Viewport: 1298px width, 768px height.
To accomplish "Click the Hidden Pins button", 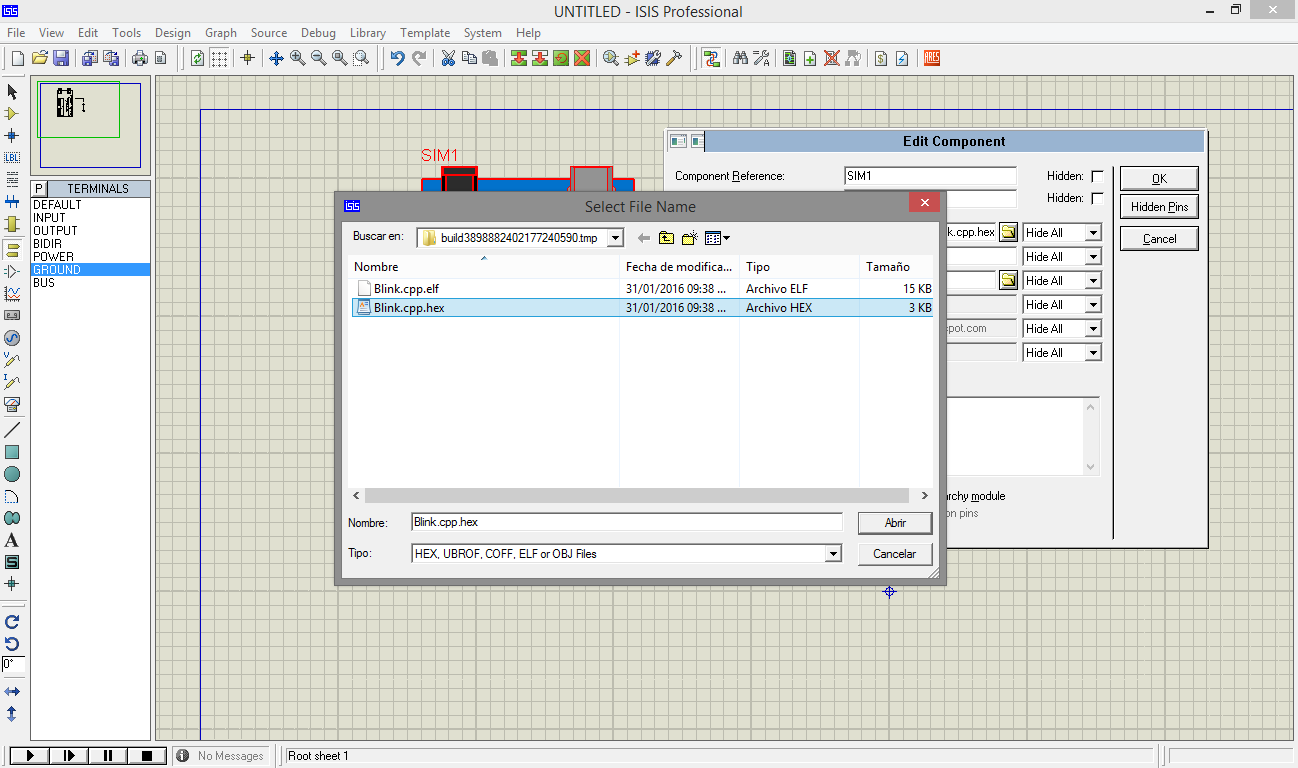I will click(x=1159, y=207).
